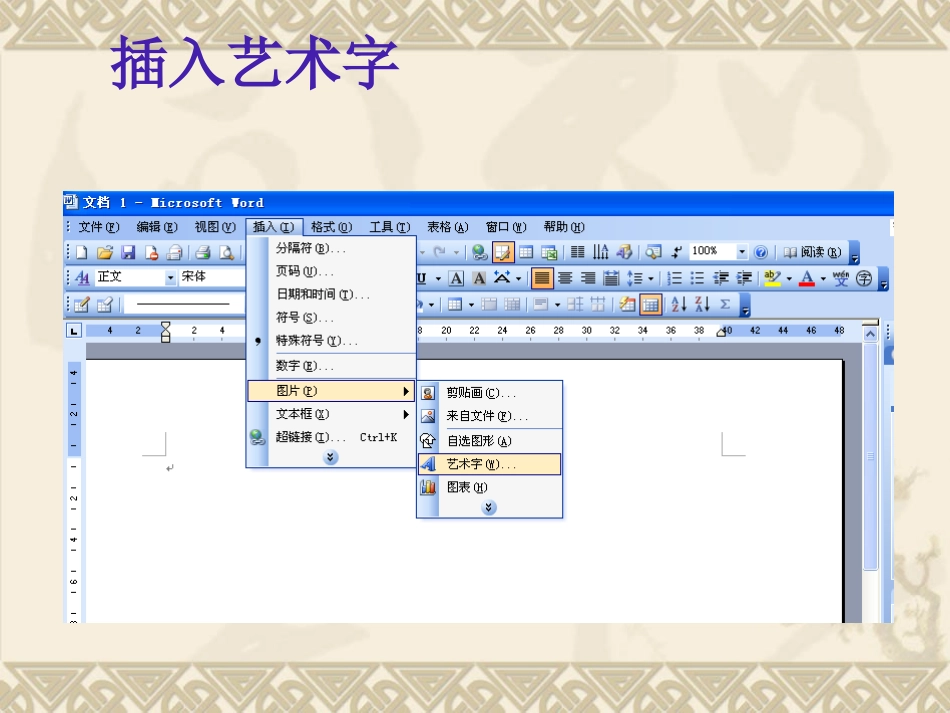The image size is (950, 713).
Task: Toggle Distributed alignment button
Action: click(x=611, y=278)
